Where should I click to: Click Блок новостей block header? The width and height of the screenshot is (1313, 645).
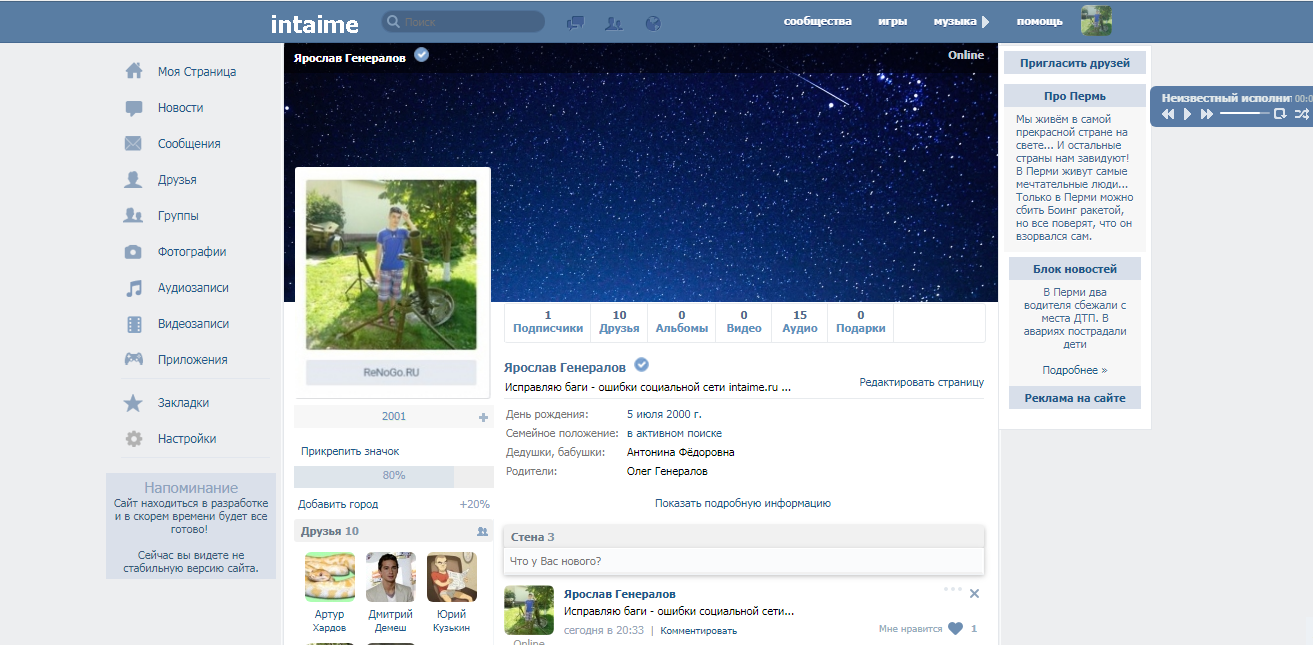pos(1075,269)
